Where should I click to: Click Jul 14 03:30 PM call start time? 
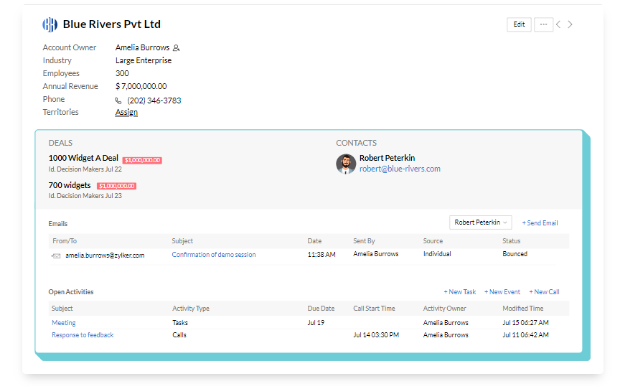pos(376,335)
